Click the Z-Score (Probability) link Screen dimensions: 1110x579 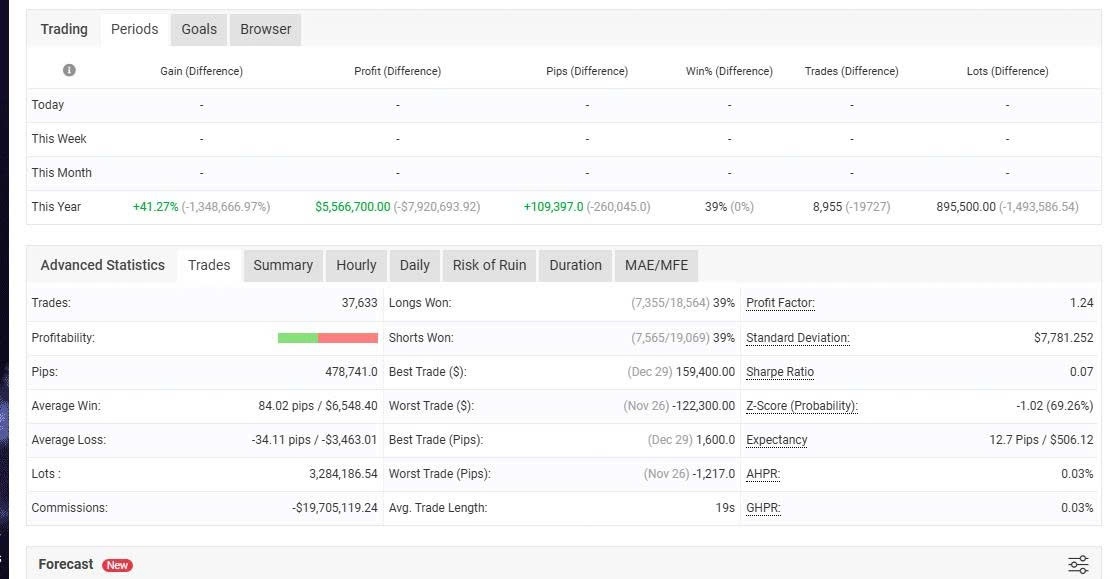click(801, 405)
